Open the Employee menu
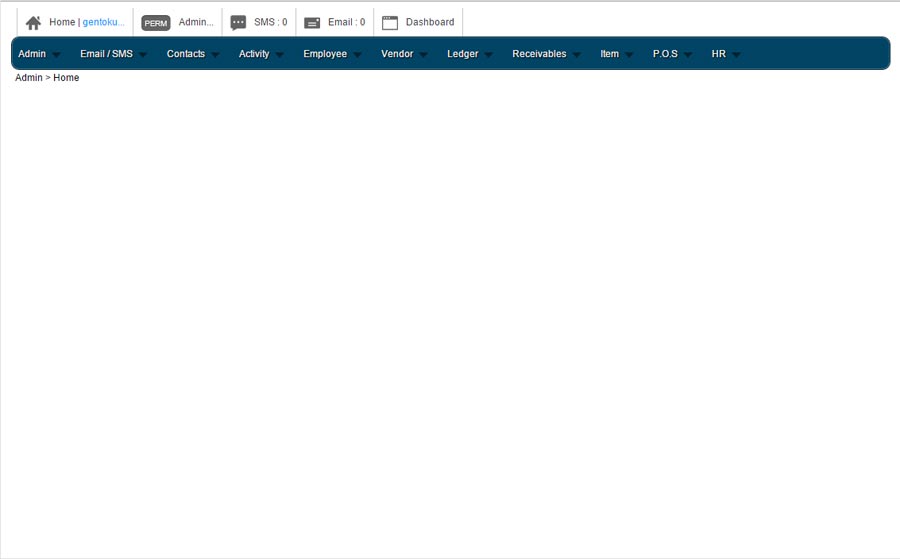This screenshot has height=559, width=900. [325, 53]
